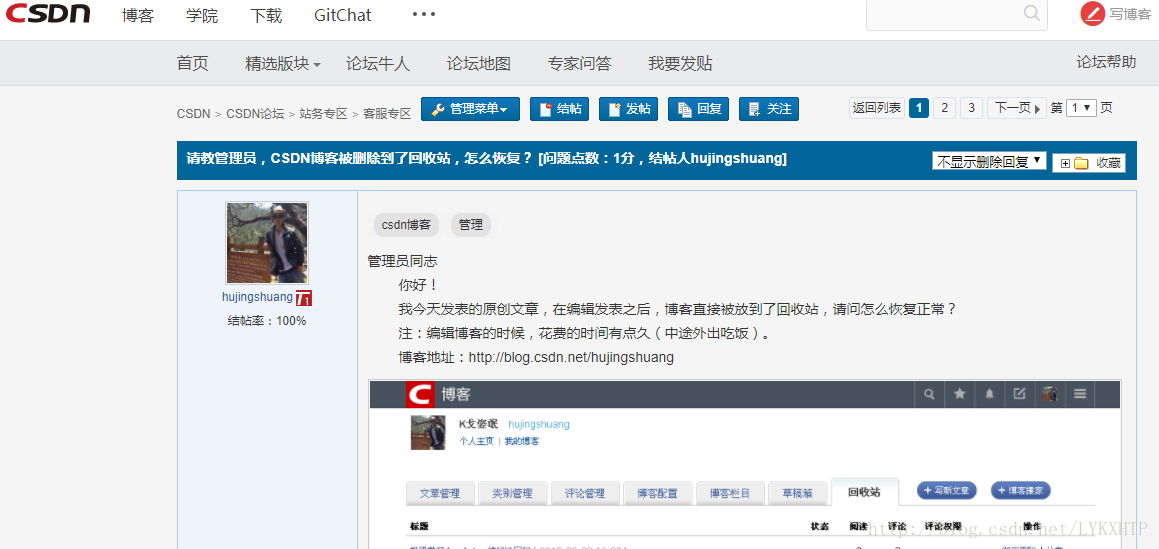Open 论坛帮助 link
1159x549 pixels.
click(x=1106, y=62)
